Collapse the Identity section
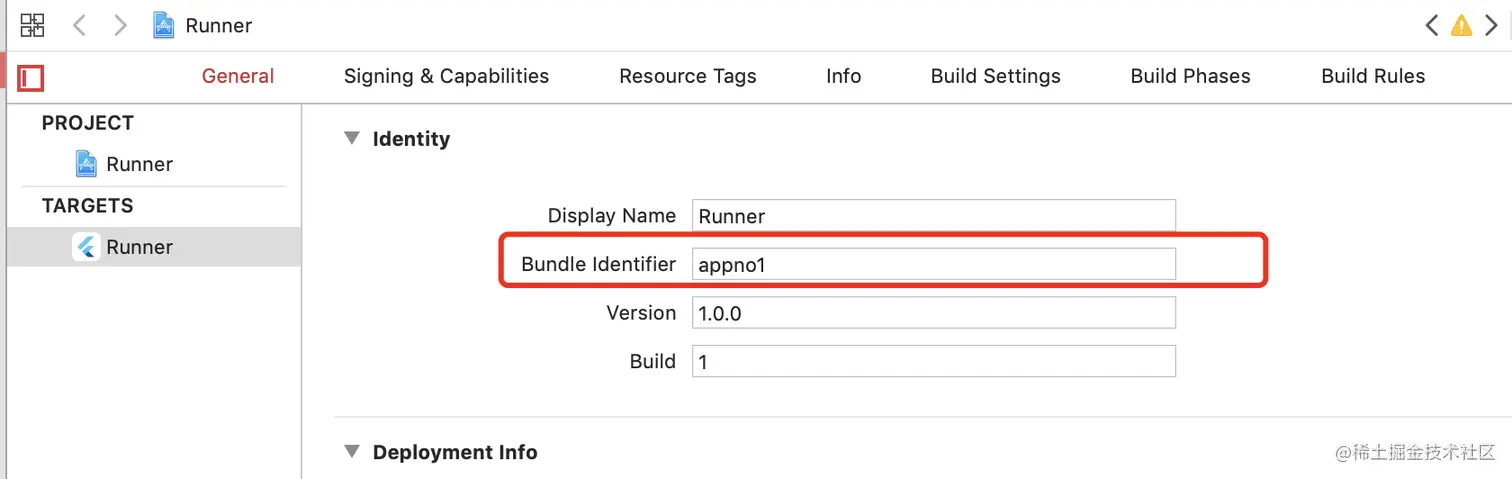The width and height of the screenshot is (1512, 479). point(351,138)
